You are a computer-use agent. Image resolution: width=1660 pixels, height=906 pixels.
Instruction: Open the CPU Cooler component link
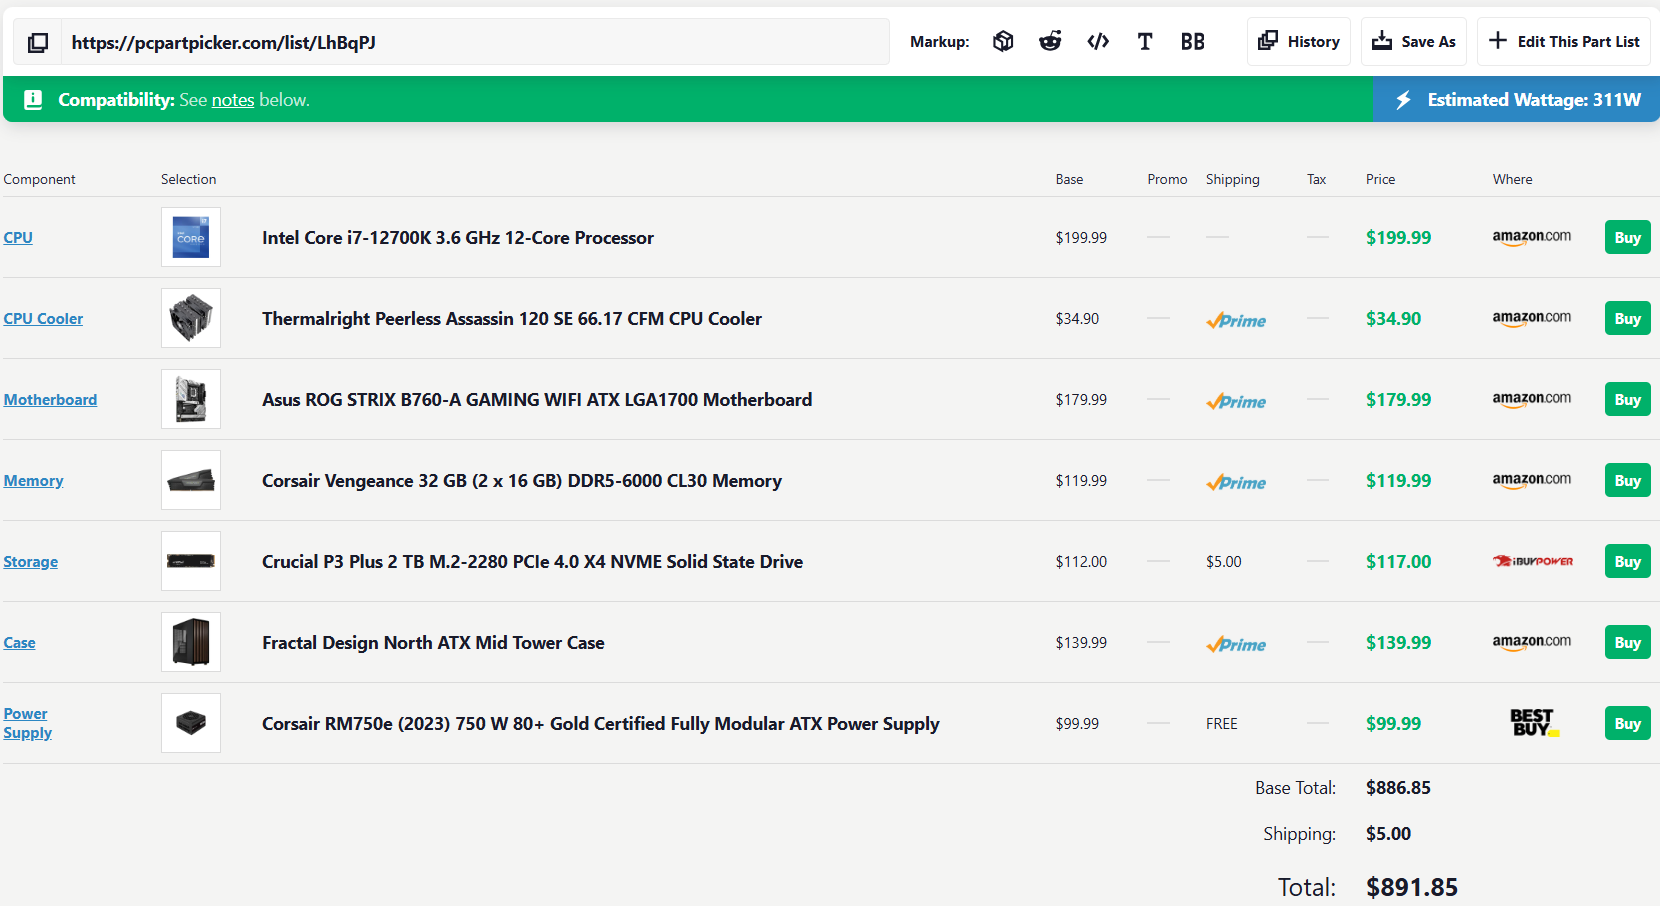pyautogui.click(x=43, y=318)
